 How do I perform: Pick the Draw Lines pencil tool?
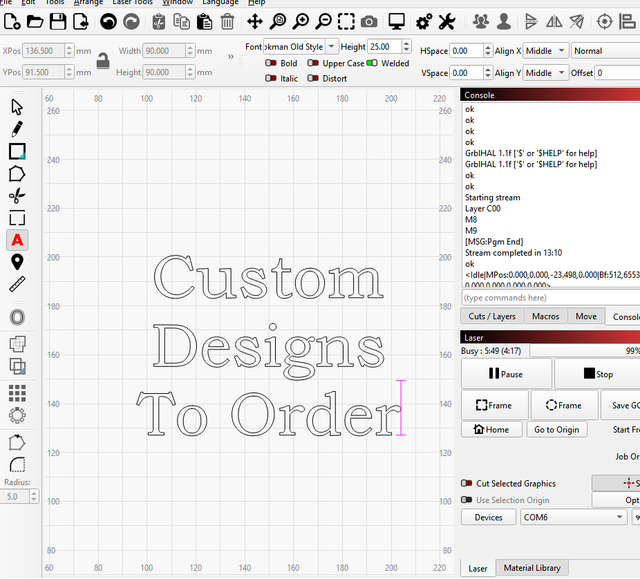17,129
